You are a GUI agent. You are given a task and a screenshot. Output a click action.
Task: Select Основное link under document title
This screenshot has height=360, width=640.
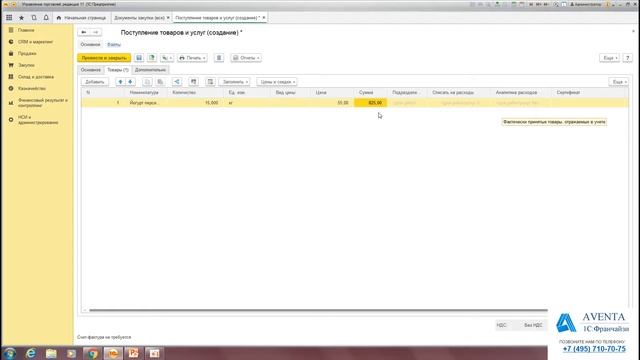(90, 44)
